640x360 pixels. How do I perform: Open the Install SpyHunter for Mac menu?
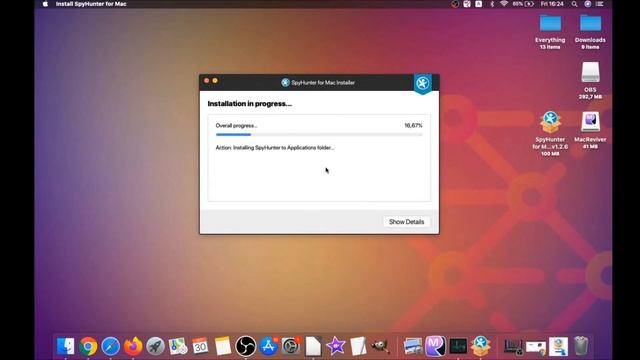91,4
